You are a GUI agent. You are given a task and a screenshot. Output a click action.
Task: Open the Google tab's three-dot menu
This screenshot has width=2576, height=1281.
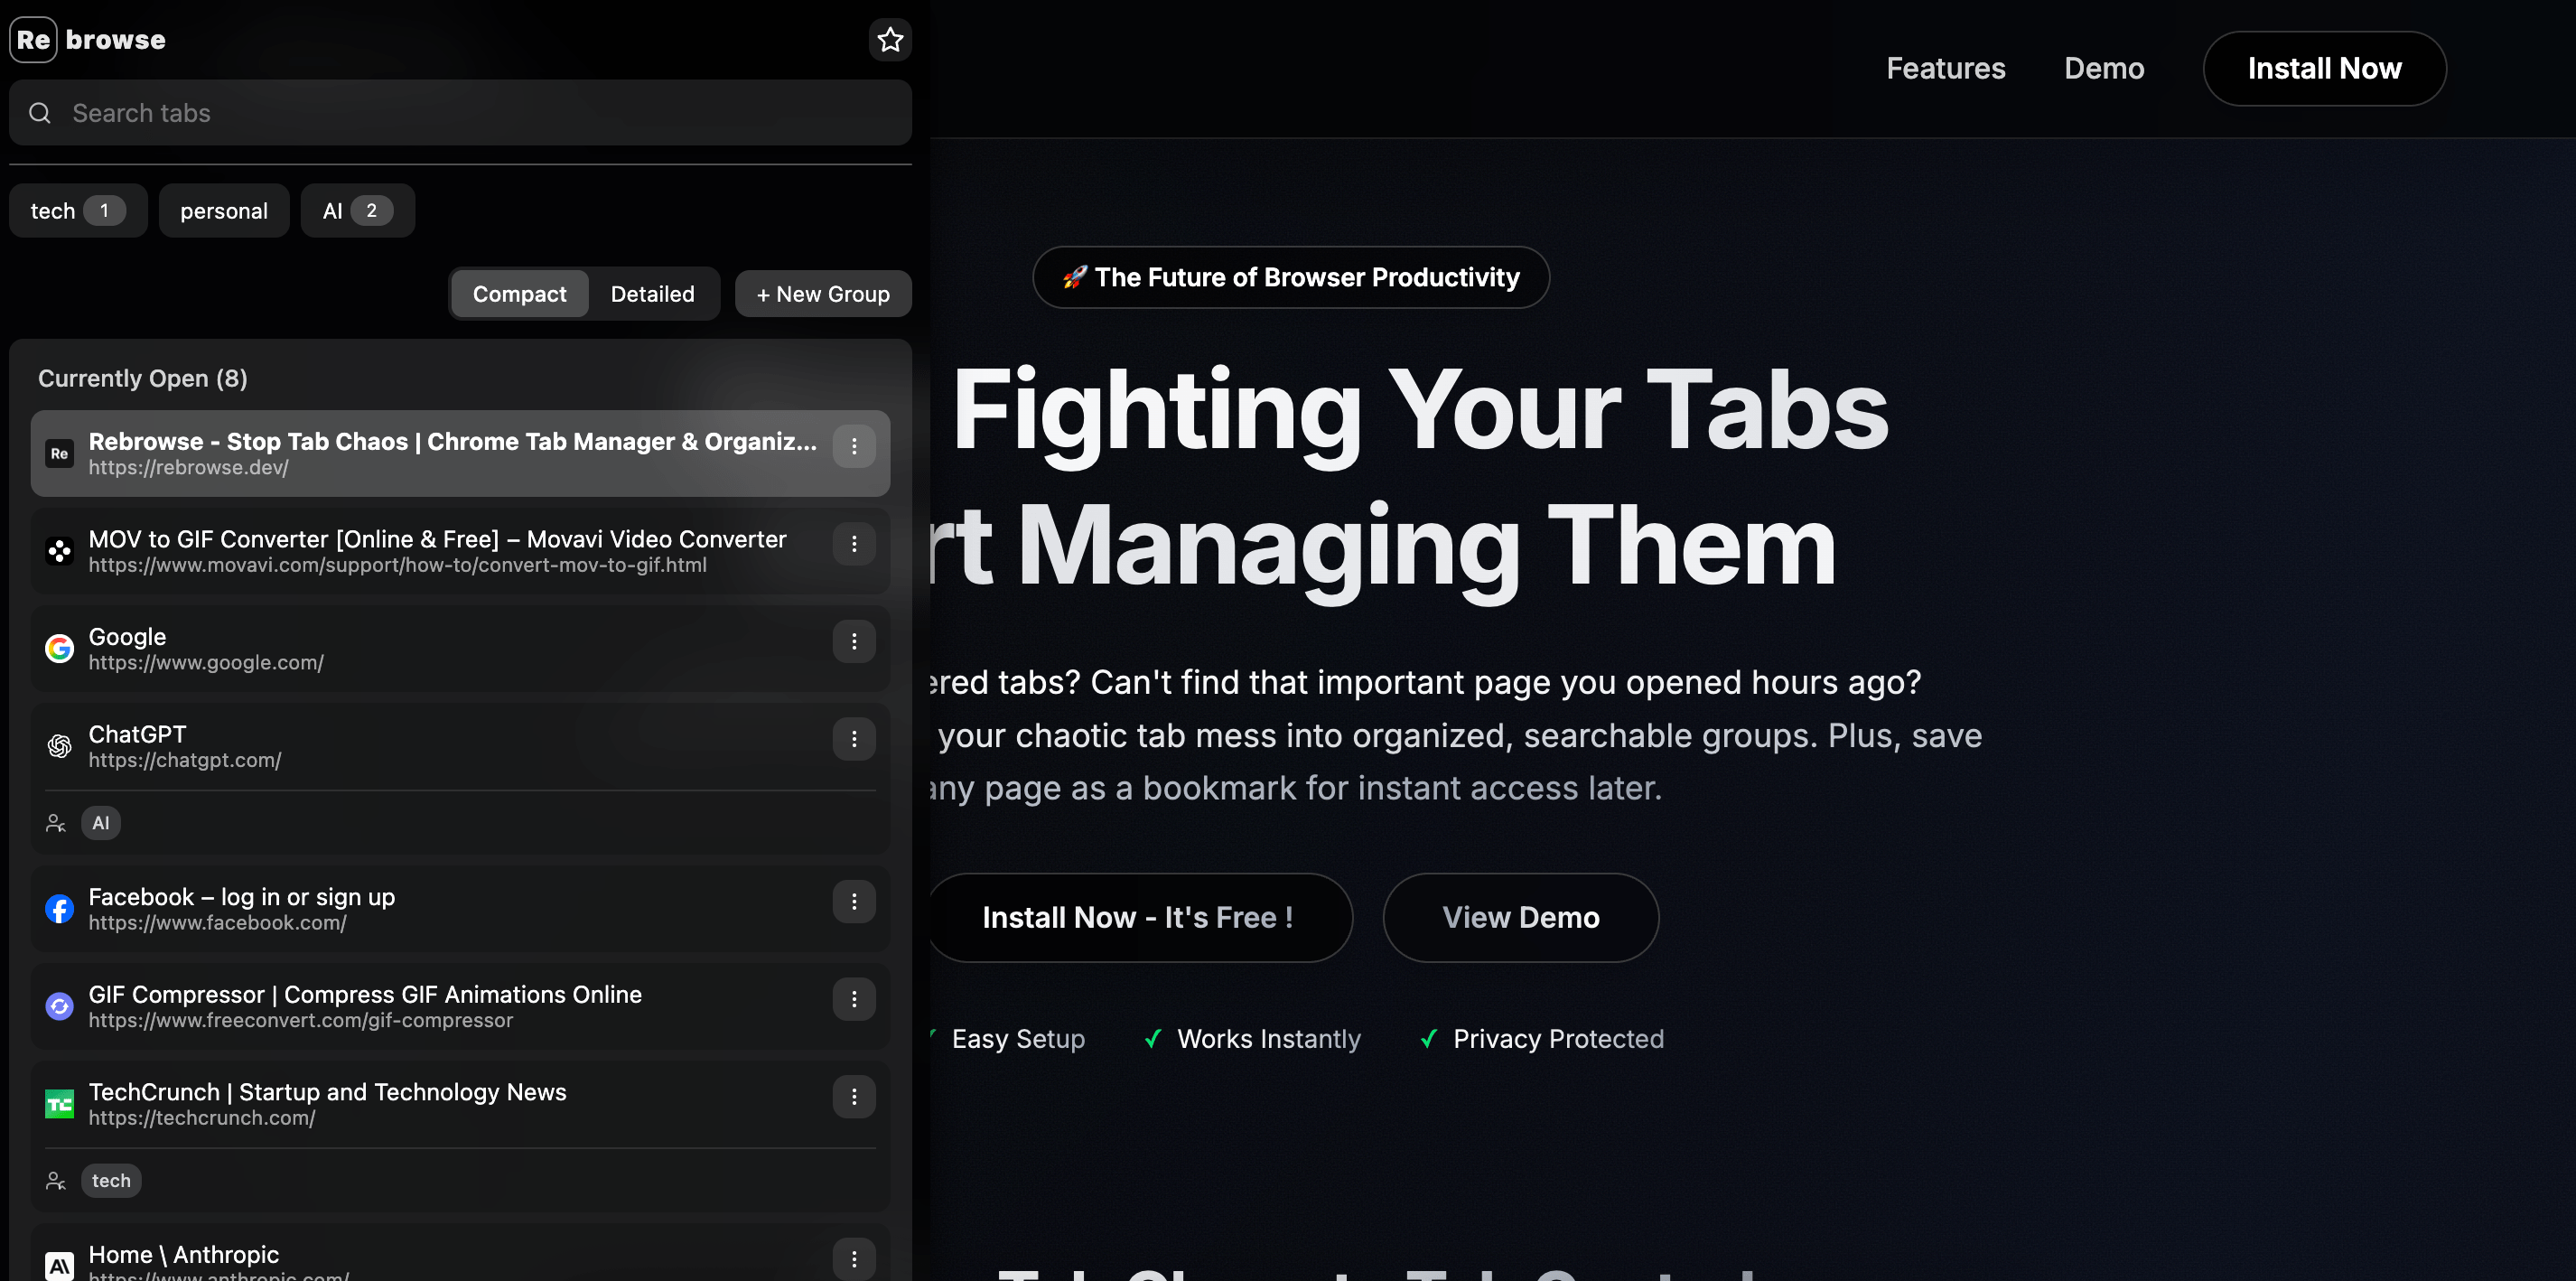tap(853, 641)
